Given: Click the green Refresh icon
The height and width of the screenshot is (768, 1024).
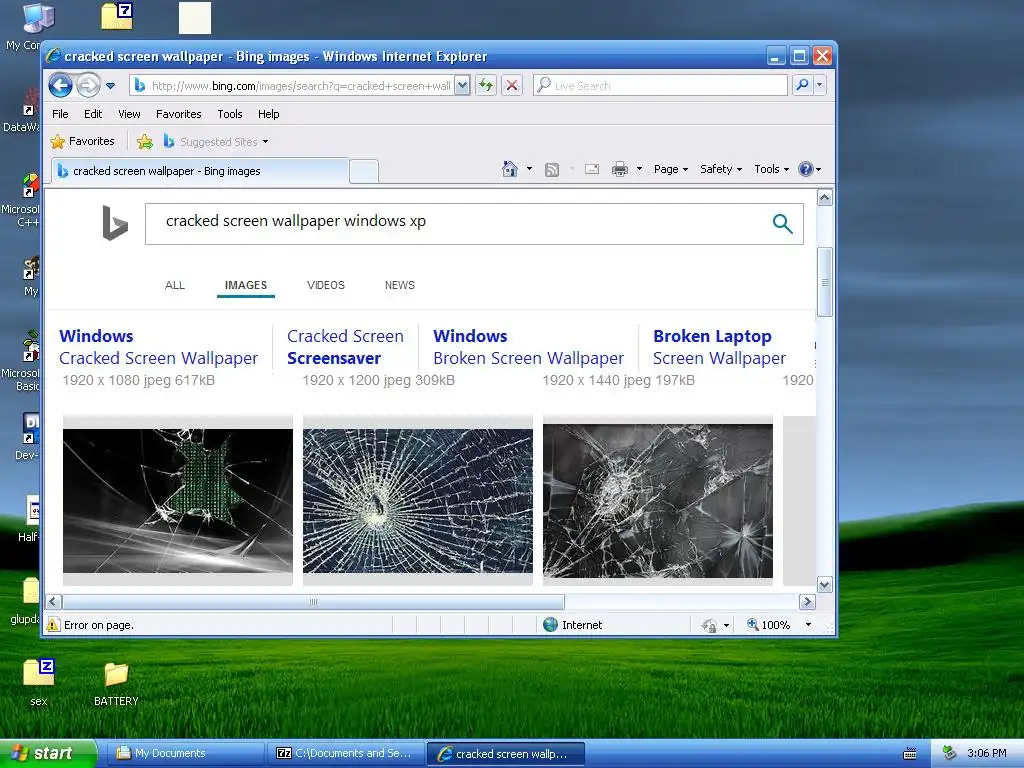Looking at the screenshot, I should click(486, 86).
